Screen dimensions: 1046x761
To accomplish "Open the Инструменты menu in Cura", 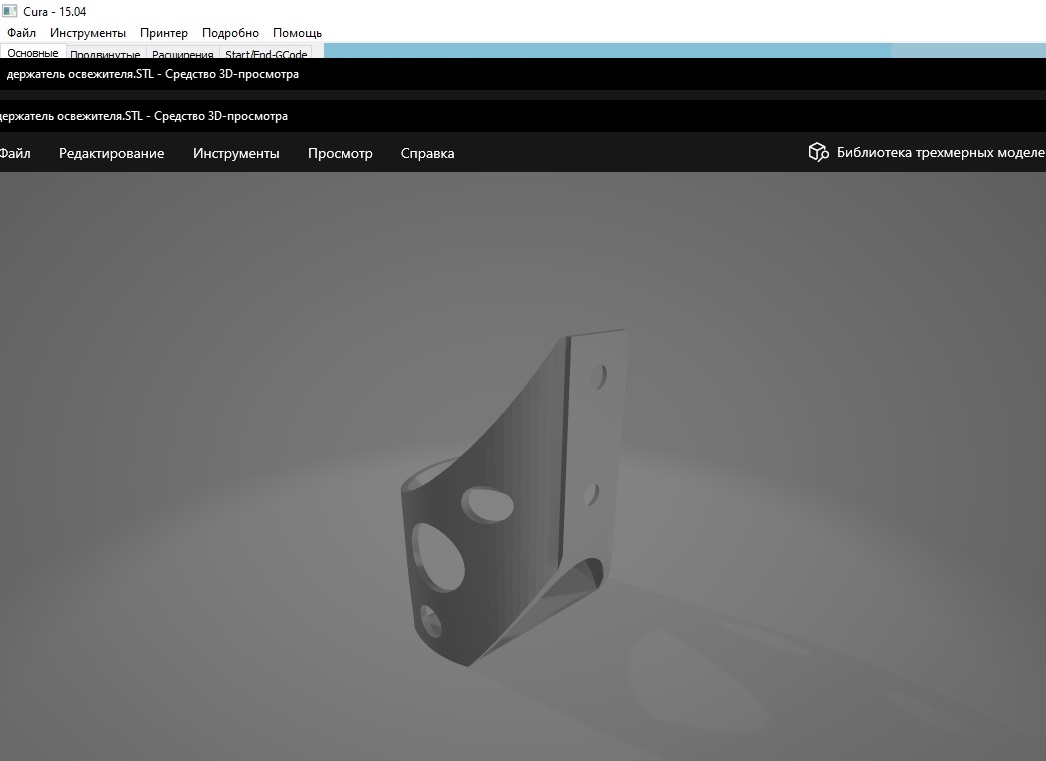I will (87, 33).
